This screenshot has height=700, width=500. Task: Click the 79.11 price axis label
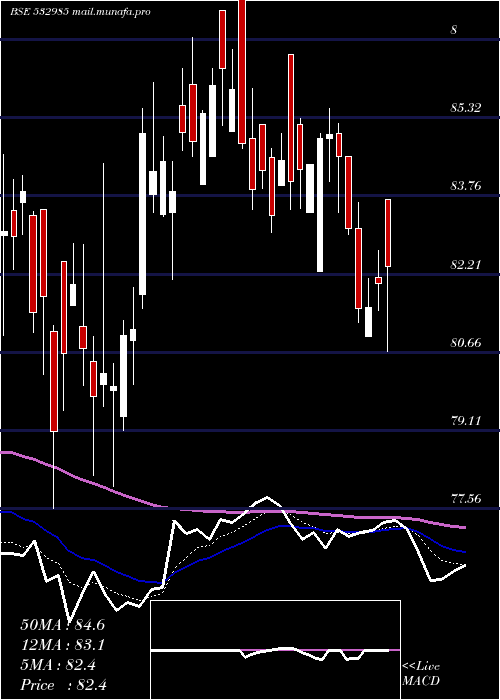click(466, 421)
